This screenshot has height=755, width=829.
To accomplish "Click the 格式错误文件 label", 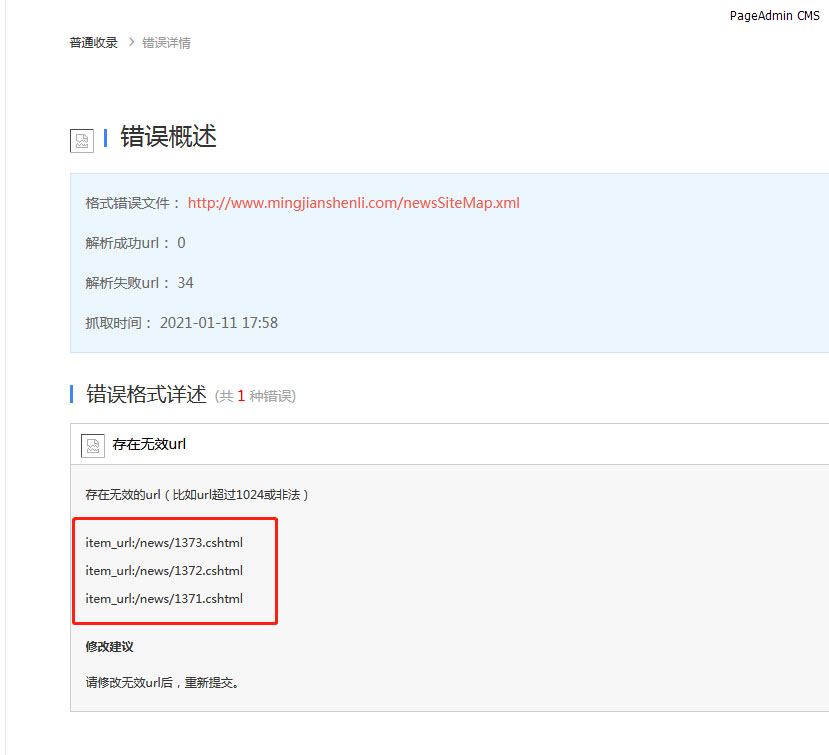I will click(133, 203).
